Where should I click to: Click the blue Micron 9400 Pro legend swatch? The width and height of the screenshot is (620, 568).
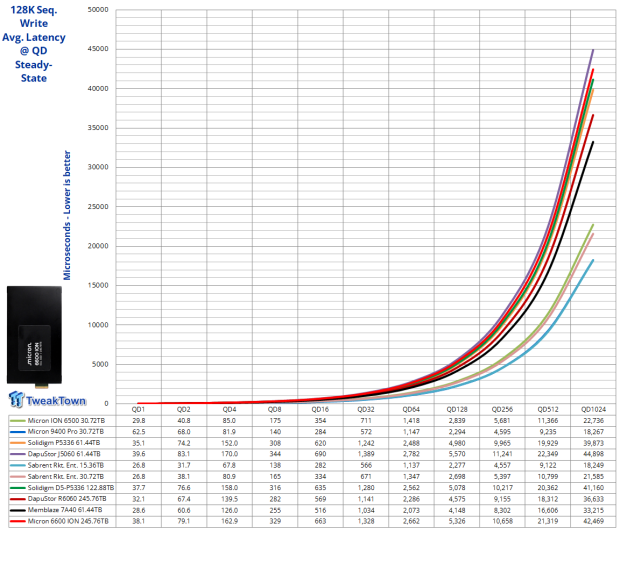click(18, 432)
